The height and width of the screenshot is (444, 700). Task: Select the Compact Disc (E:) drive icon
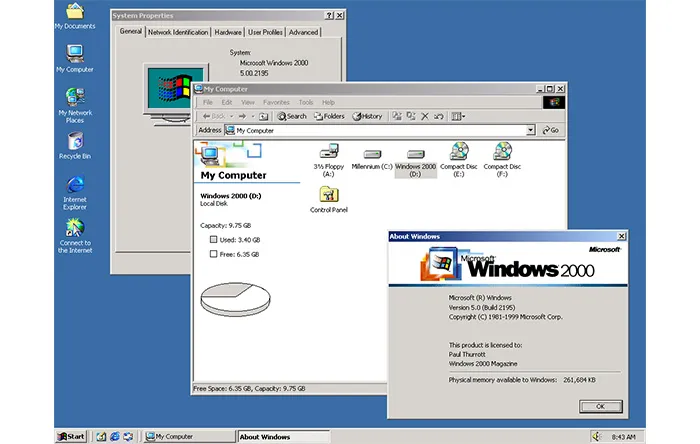tap(460, 151)
